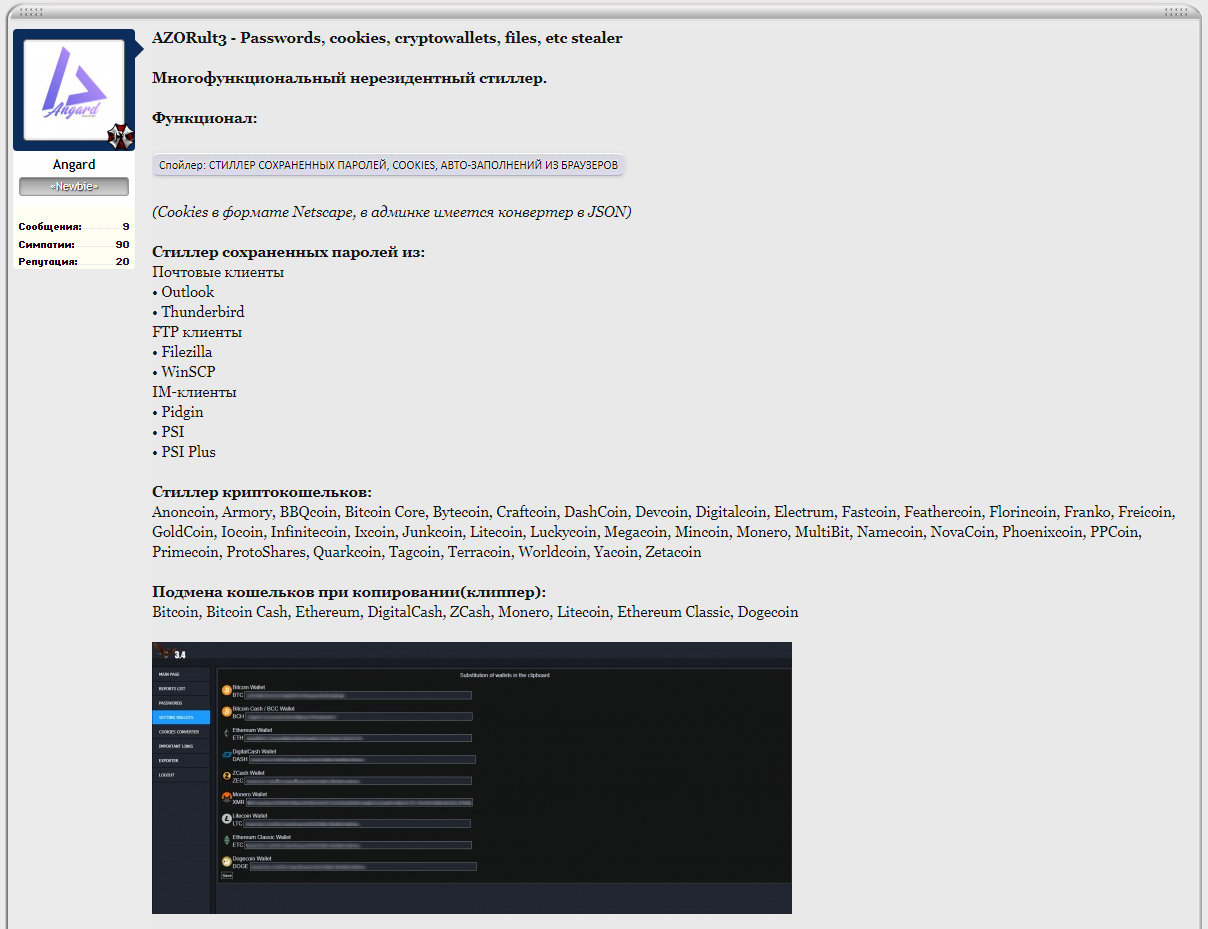Click the ZCash Wallet icon
Viewport: 1208px width, 929px height.
click(x=226, y=776)
